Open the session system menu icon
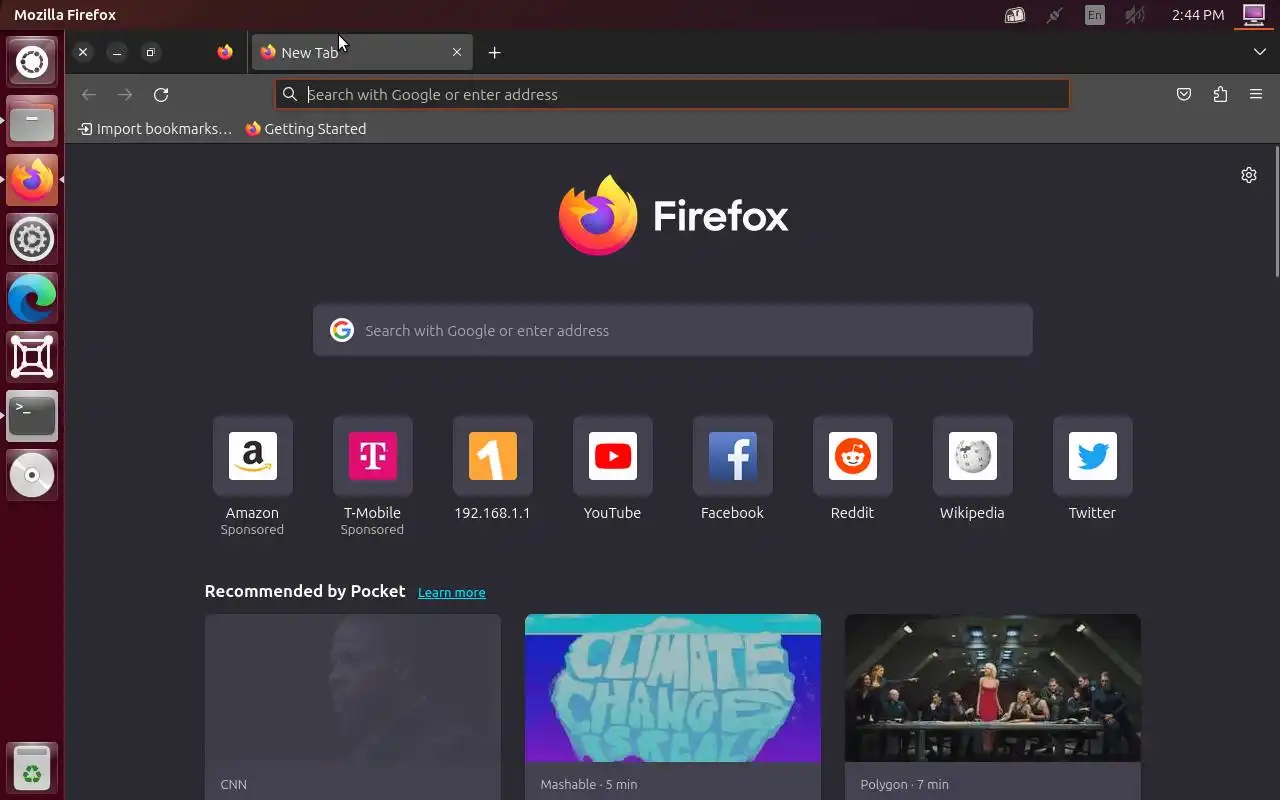The height and width of the screenshot is (800, 1280). [x=1254, y=15]
